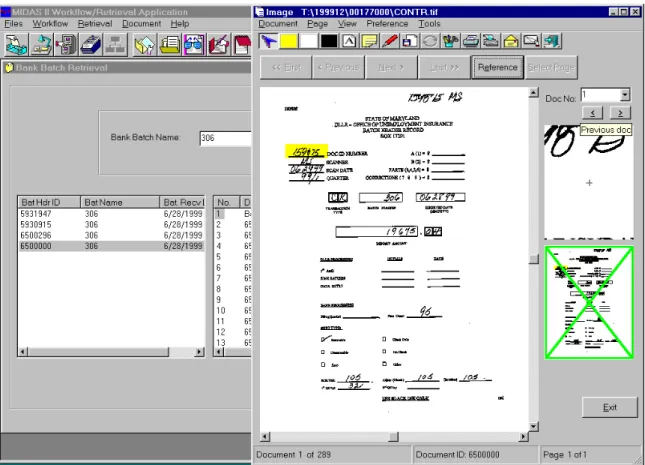The image size is (645, 465).
Task: Select batch row 5931947
Action: [111, 214]
